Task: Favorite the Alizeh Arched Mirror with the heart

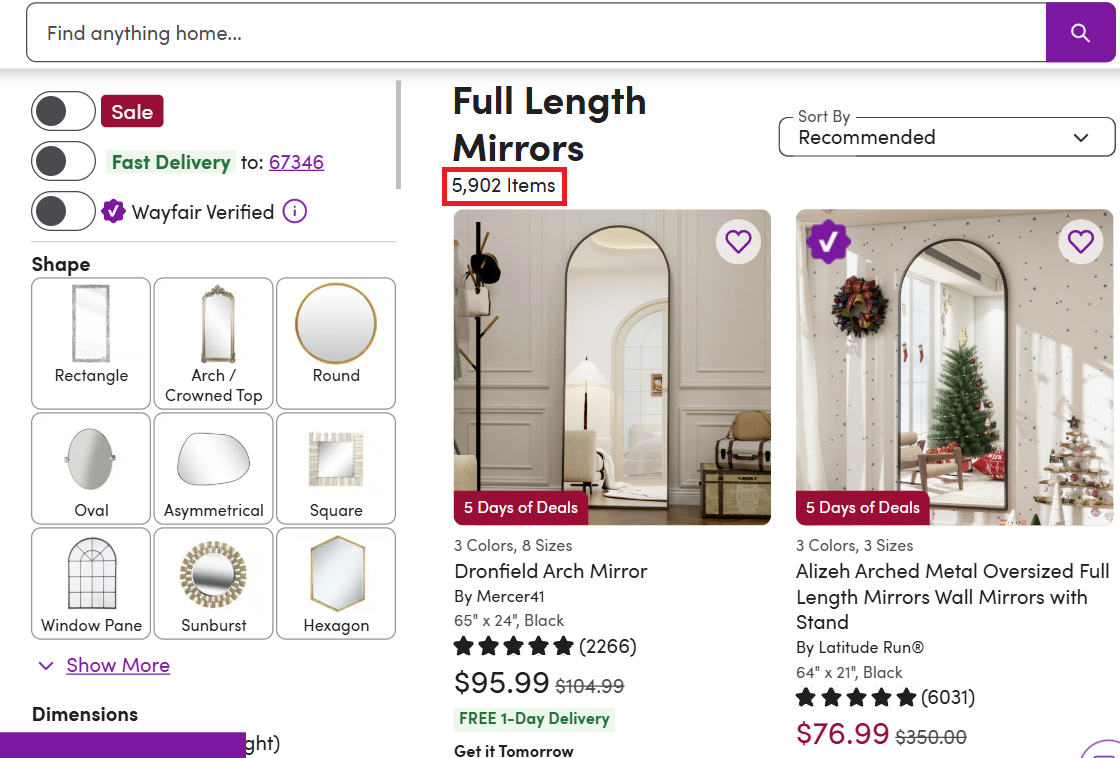Action: pyautogui.click(x=1080, y=241)
